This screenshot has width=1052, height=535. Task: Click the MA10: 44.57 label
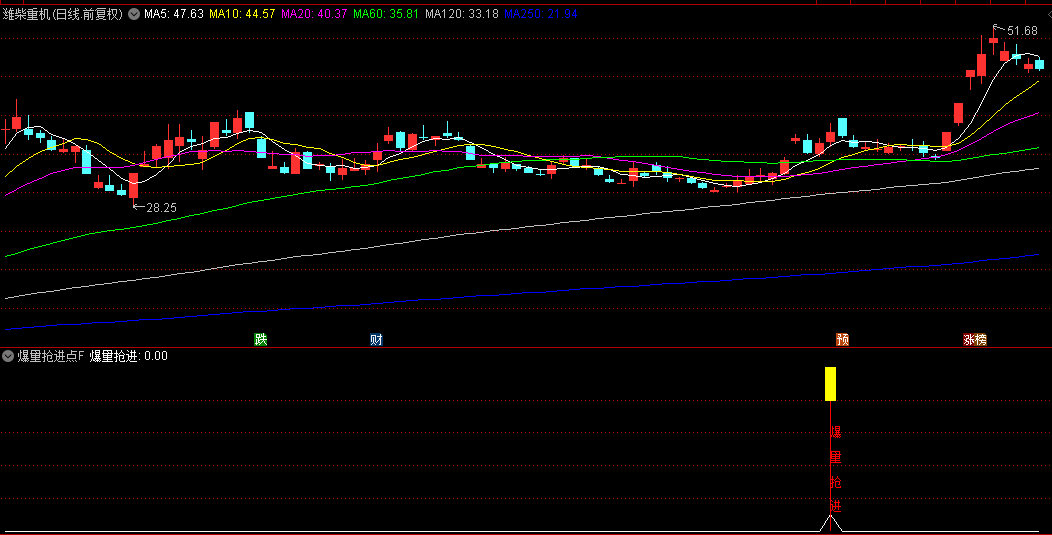tap(242, 14)
